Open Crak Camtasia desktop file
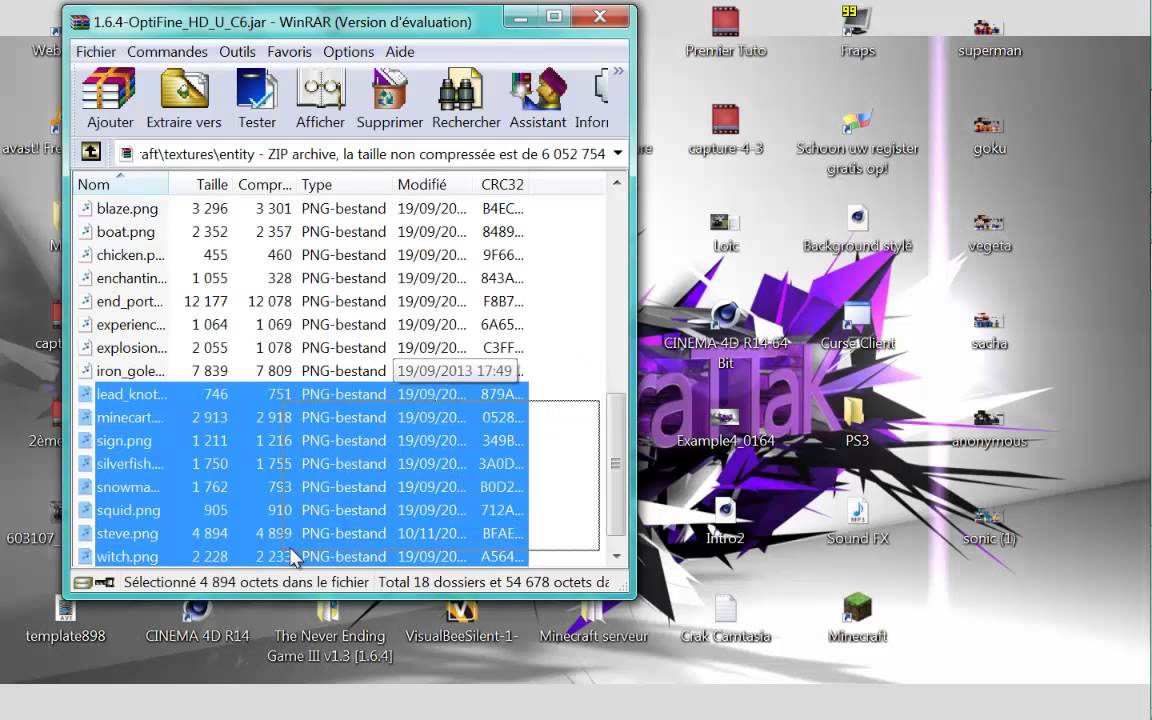The image size is (1152, 720). (725, 619)
